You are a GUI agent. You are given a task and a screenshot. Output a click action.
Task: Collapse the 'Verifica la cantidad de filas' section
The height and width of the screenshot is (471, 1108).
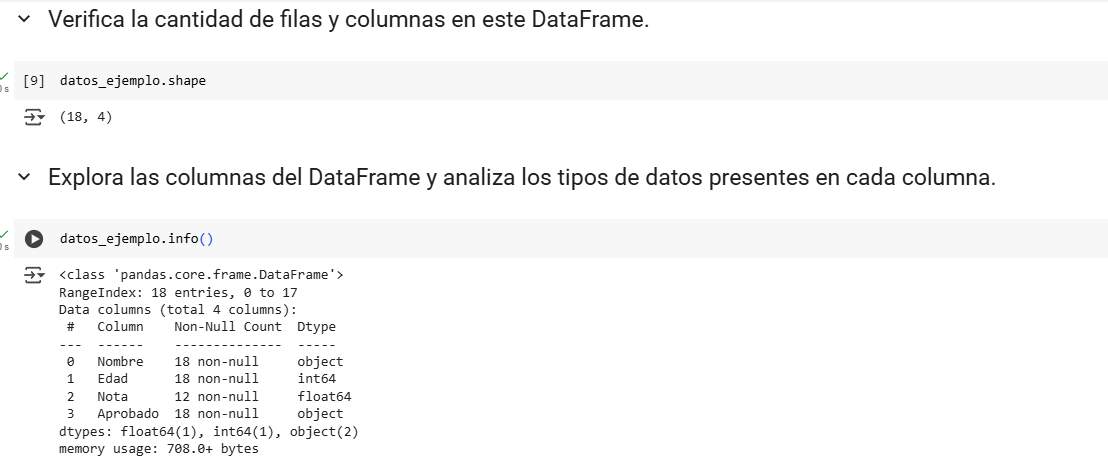click(x=24, y=20)
